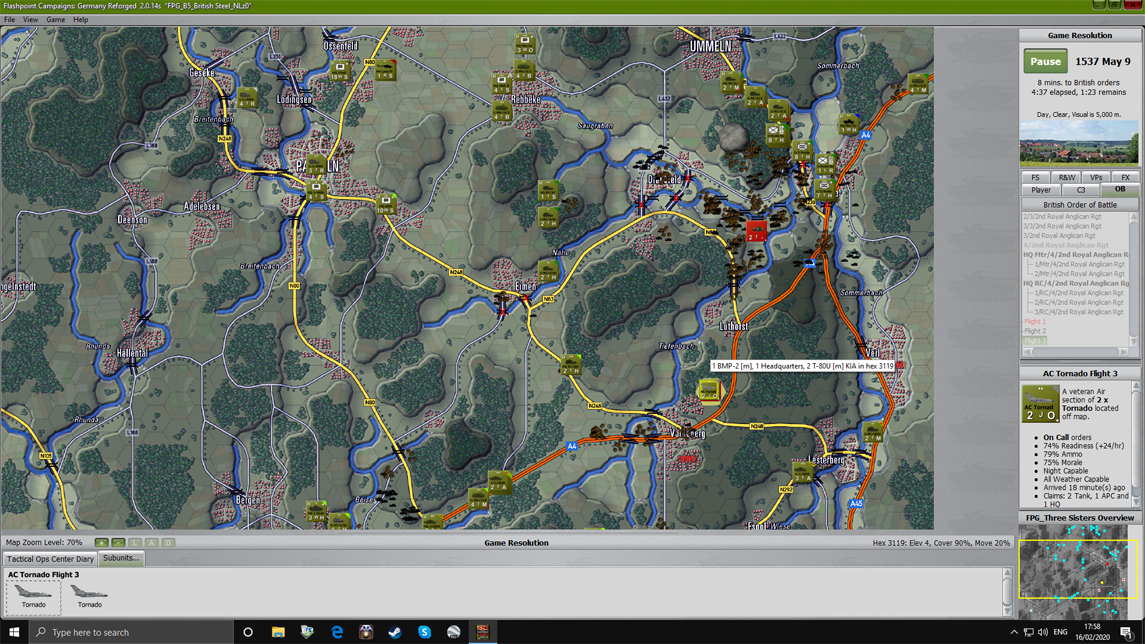
Task: Toggle the L map display button
Action: pyautogui.click(x=135, y=543)
